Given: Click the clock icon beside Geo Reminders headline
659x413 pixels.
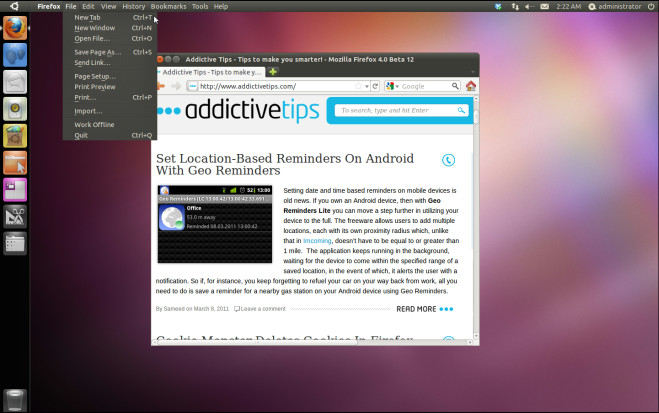Looking at the screenshot, I should 448,160.
